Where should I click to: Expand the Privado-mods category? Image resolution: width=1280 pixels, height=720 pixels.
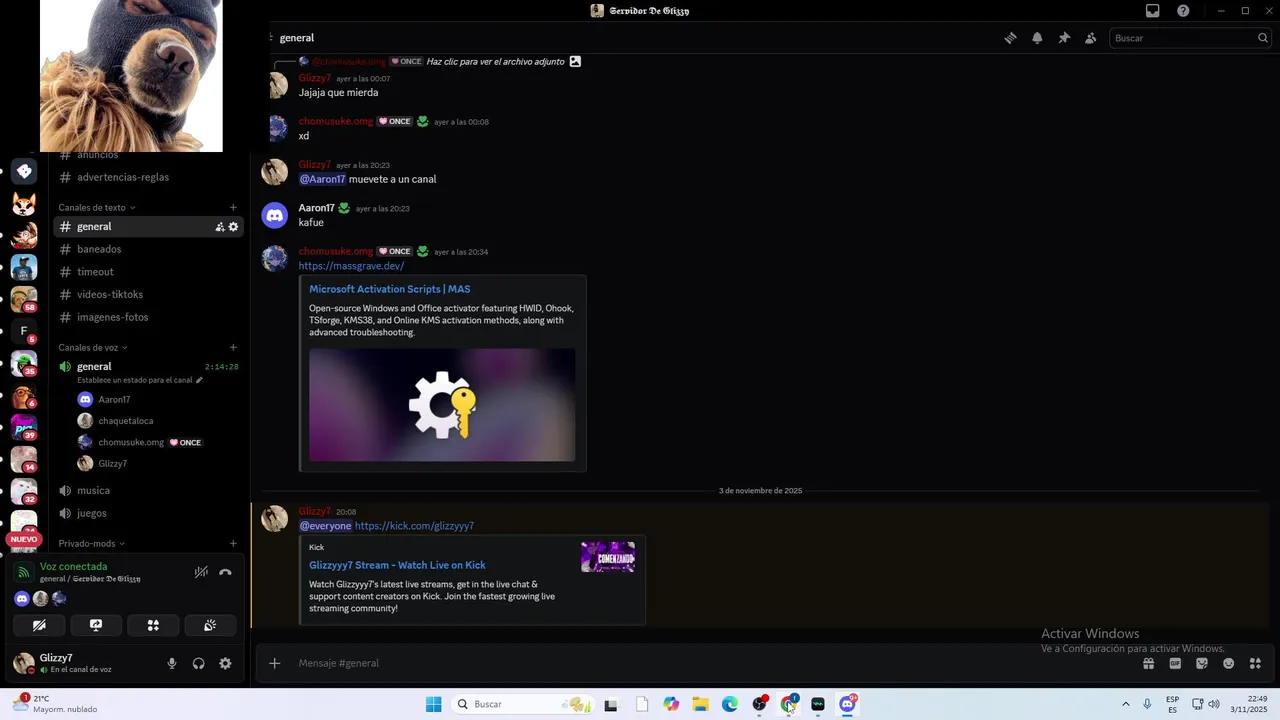(x=91, y=544)
